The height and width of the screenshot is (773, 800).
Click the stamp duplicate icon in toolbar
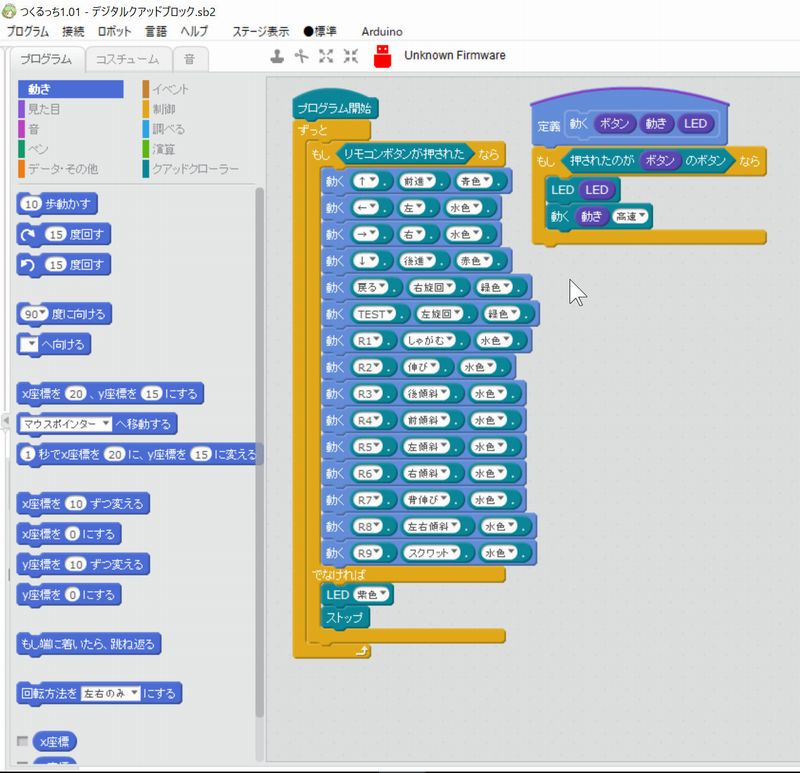click(277, 56)
